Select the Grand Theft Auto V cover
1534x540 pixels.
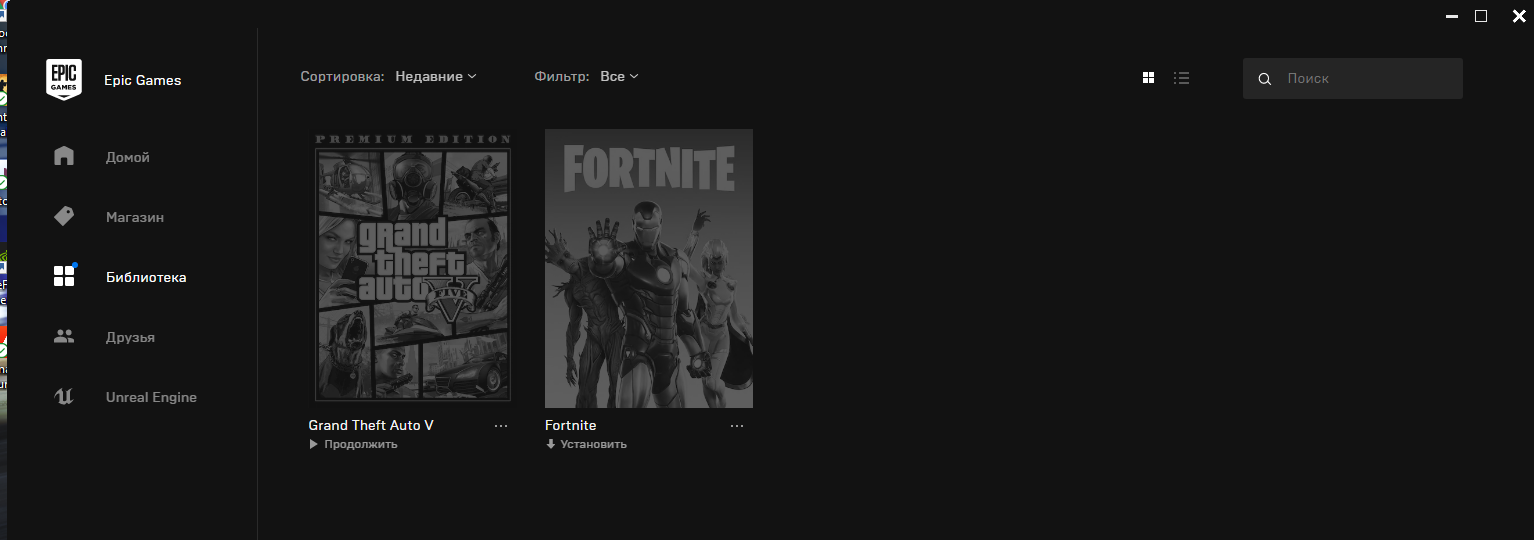pos(413,268)
